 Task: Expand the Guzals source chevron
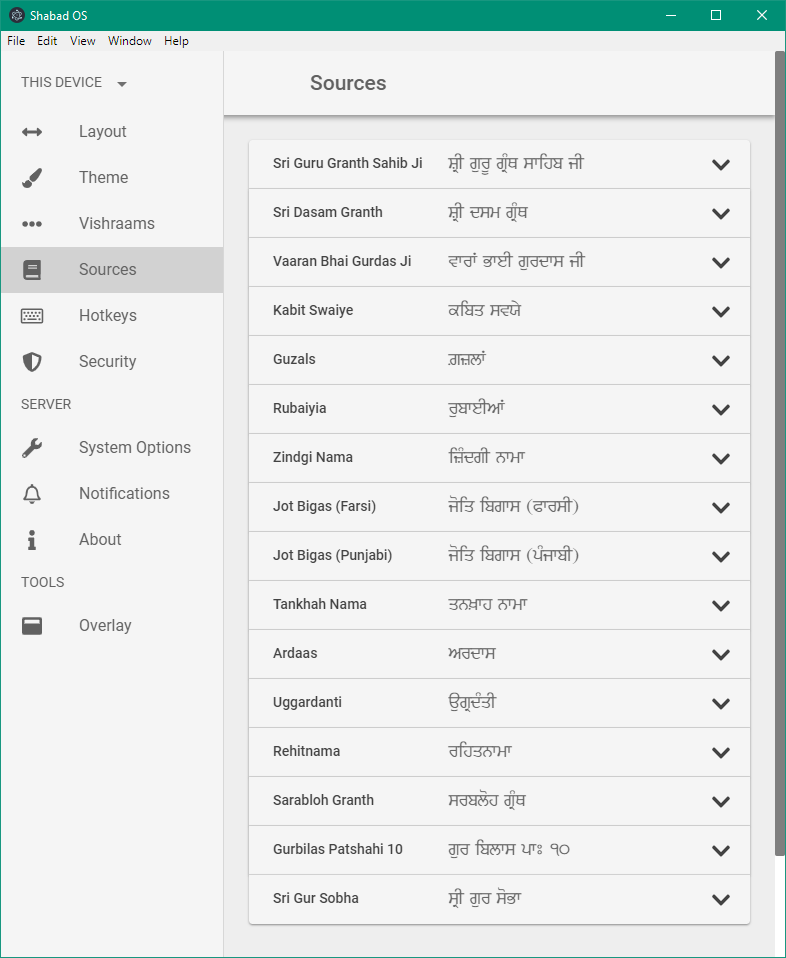pos(721,360)
